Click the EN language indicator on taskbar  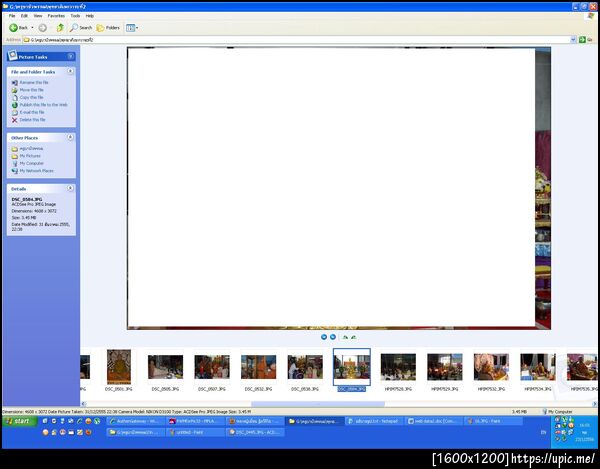click(543, 432)
